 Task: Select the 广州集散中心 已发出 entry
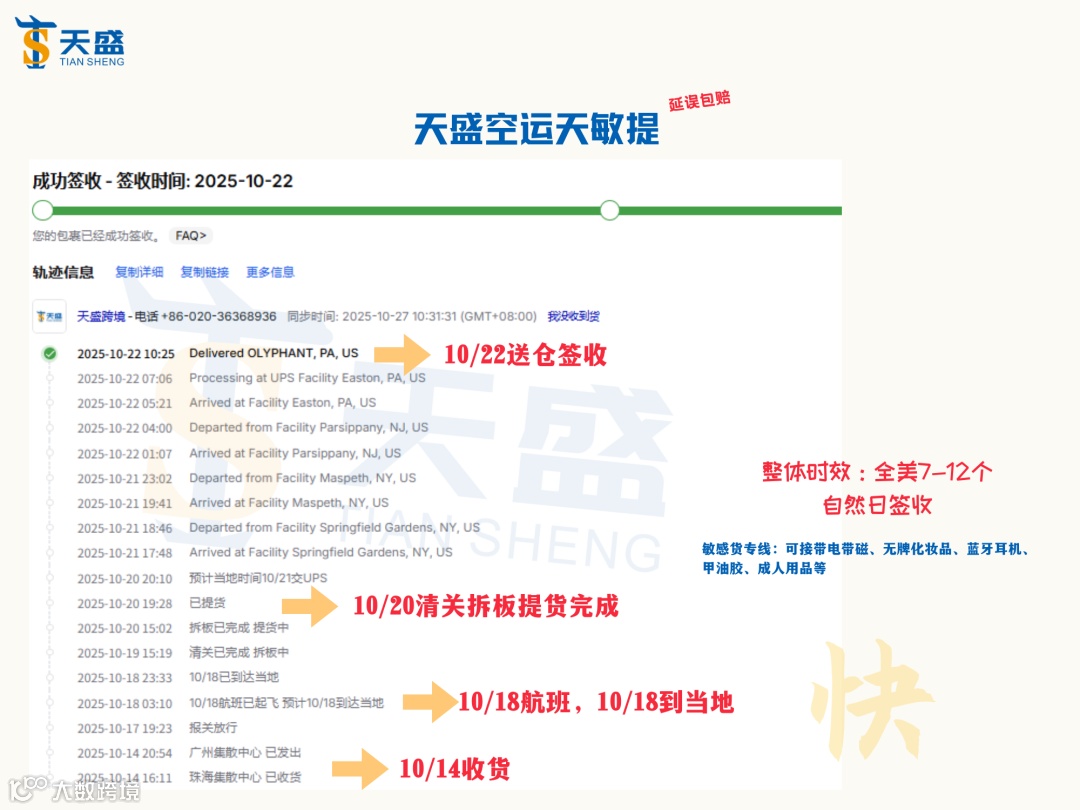point(245,752)
